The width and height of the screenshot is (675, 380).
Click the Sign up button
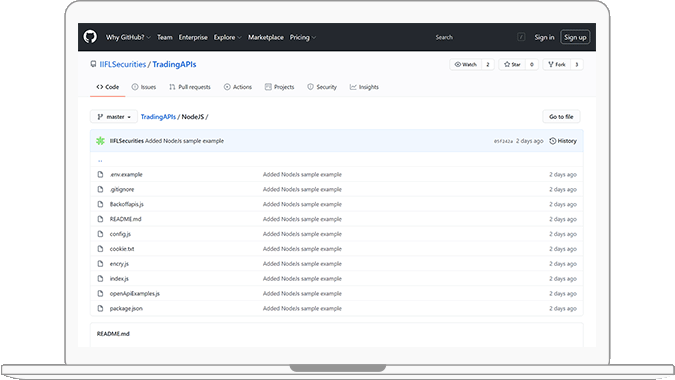point(575,37)
